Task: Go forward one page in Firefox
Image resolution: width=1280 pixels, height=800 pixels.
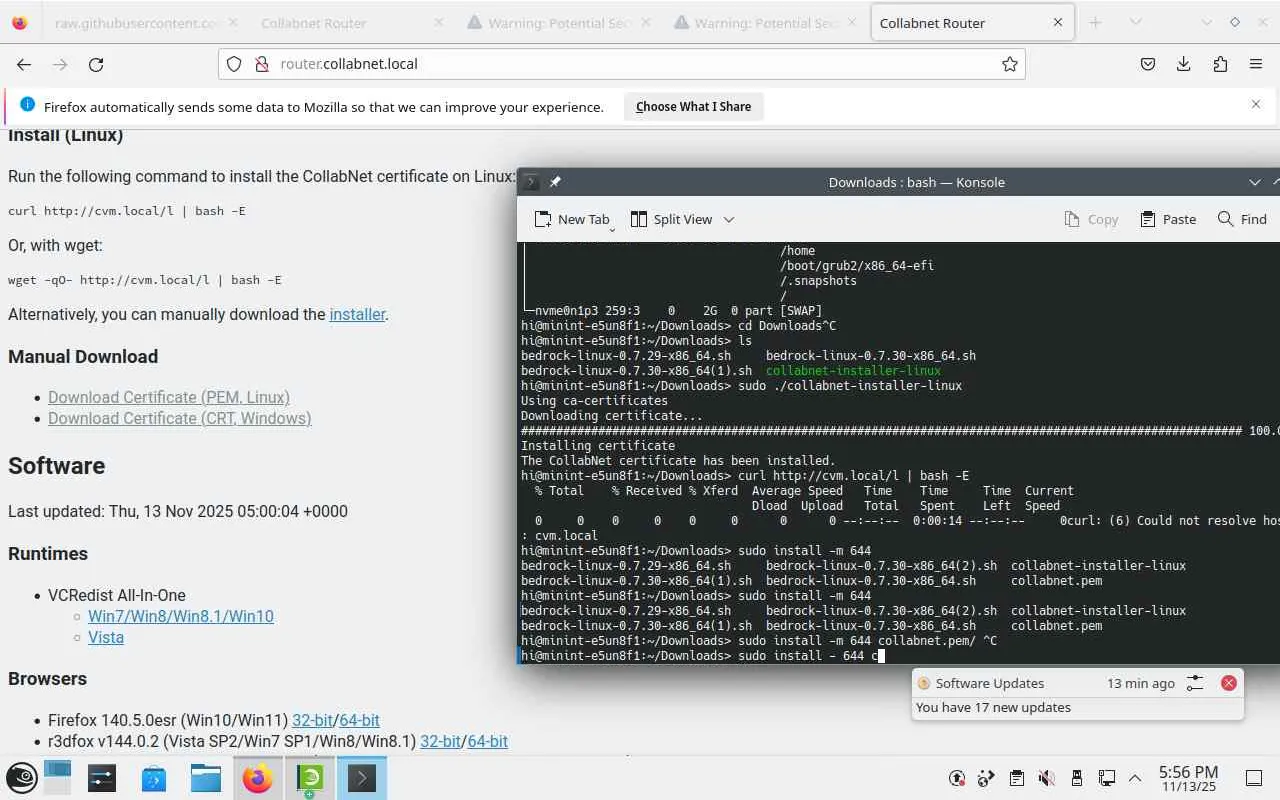Action: coord(60,64)
